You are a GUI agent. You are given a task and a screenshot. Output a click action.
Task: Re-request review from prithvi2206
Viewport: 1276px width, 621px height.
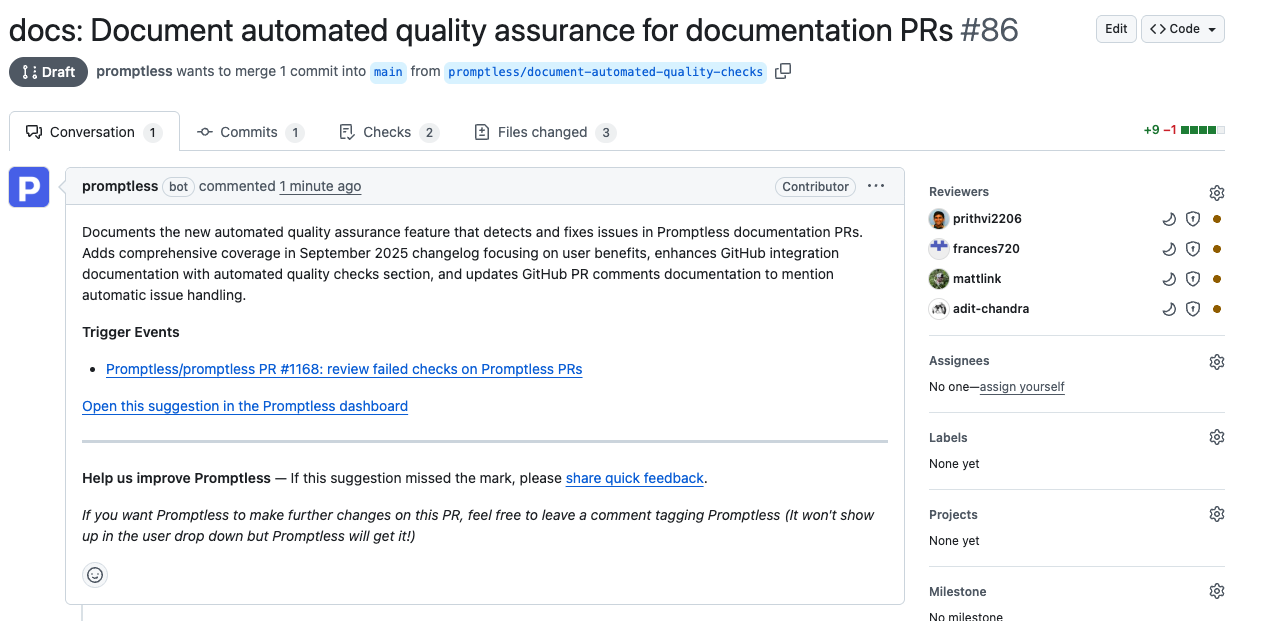click(x=1169, y=218)
